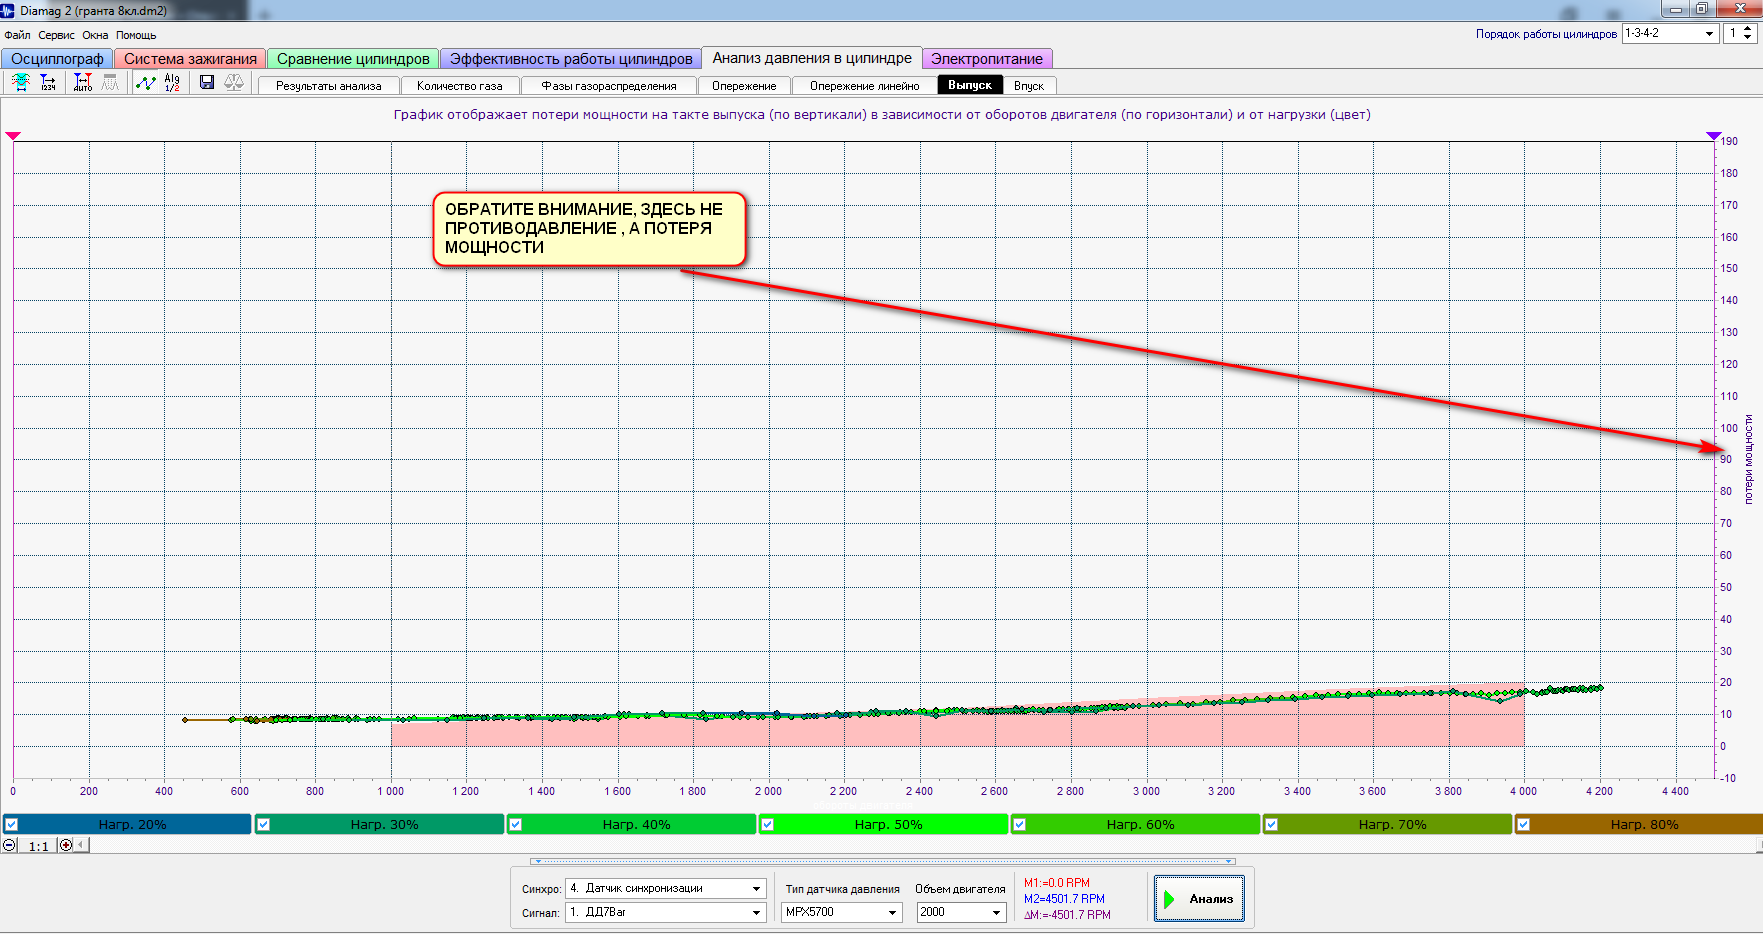Viewport: 1763px width, 934px height.
Task: Uncheck the Нагр. 40% load checkbox
Action: point(515,825)
